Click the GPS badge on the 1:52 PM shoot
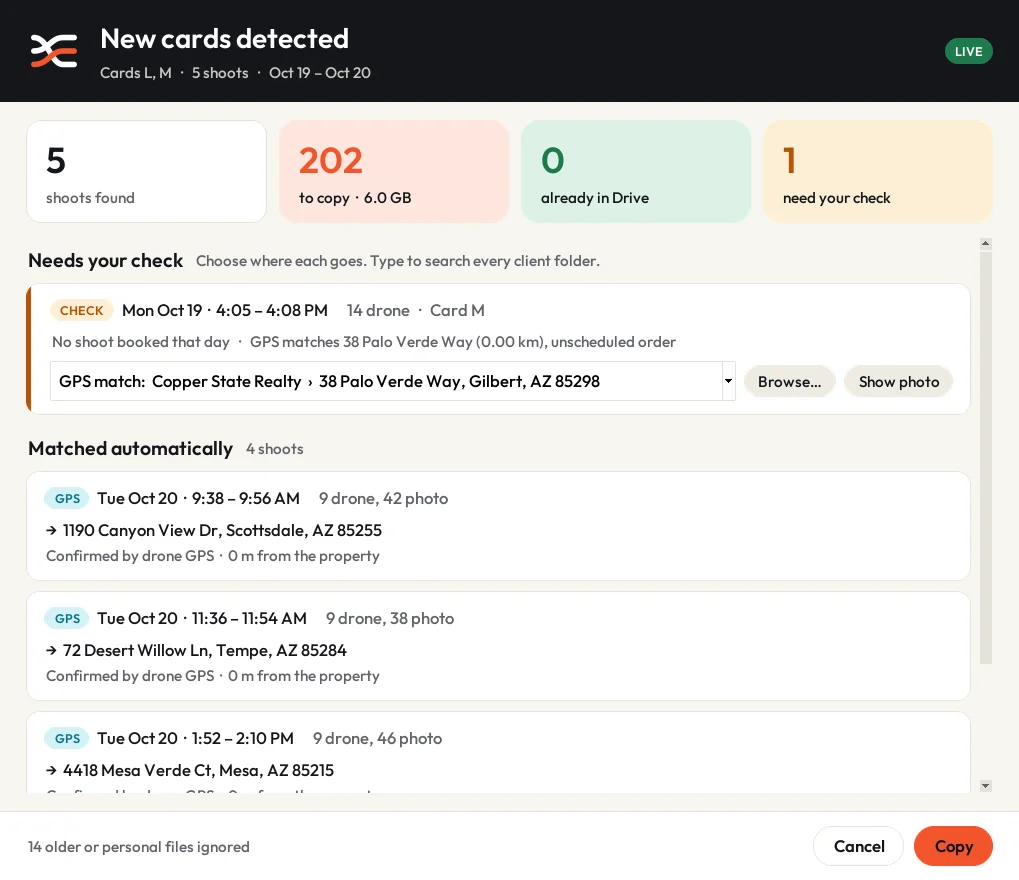The image size is (1019, 880). click(67, 738)
